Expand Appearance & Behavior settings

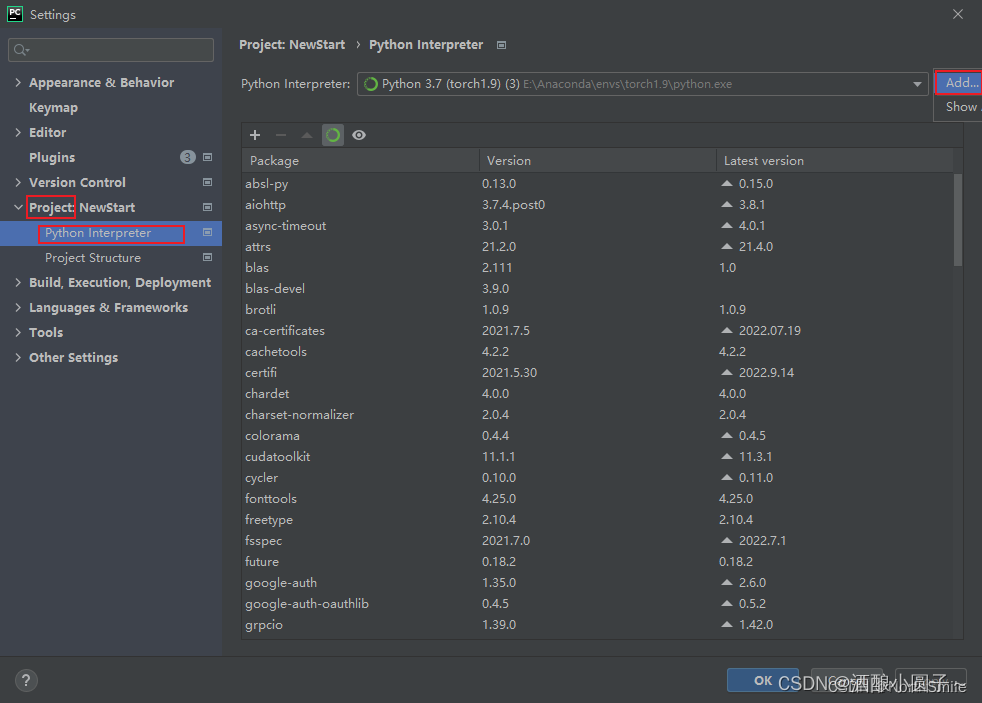(x=18, y=83)
